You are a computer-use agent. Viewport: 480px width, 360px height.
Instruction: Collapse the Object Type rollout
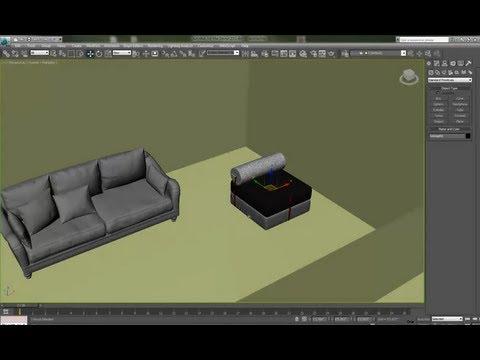pyautogui.click(x=449, y=88)
